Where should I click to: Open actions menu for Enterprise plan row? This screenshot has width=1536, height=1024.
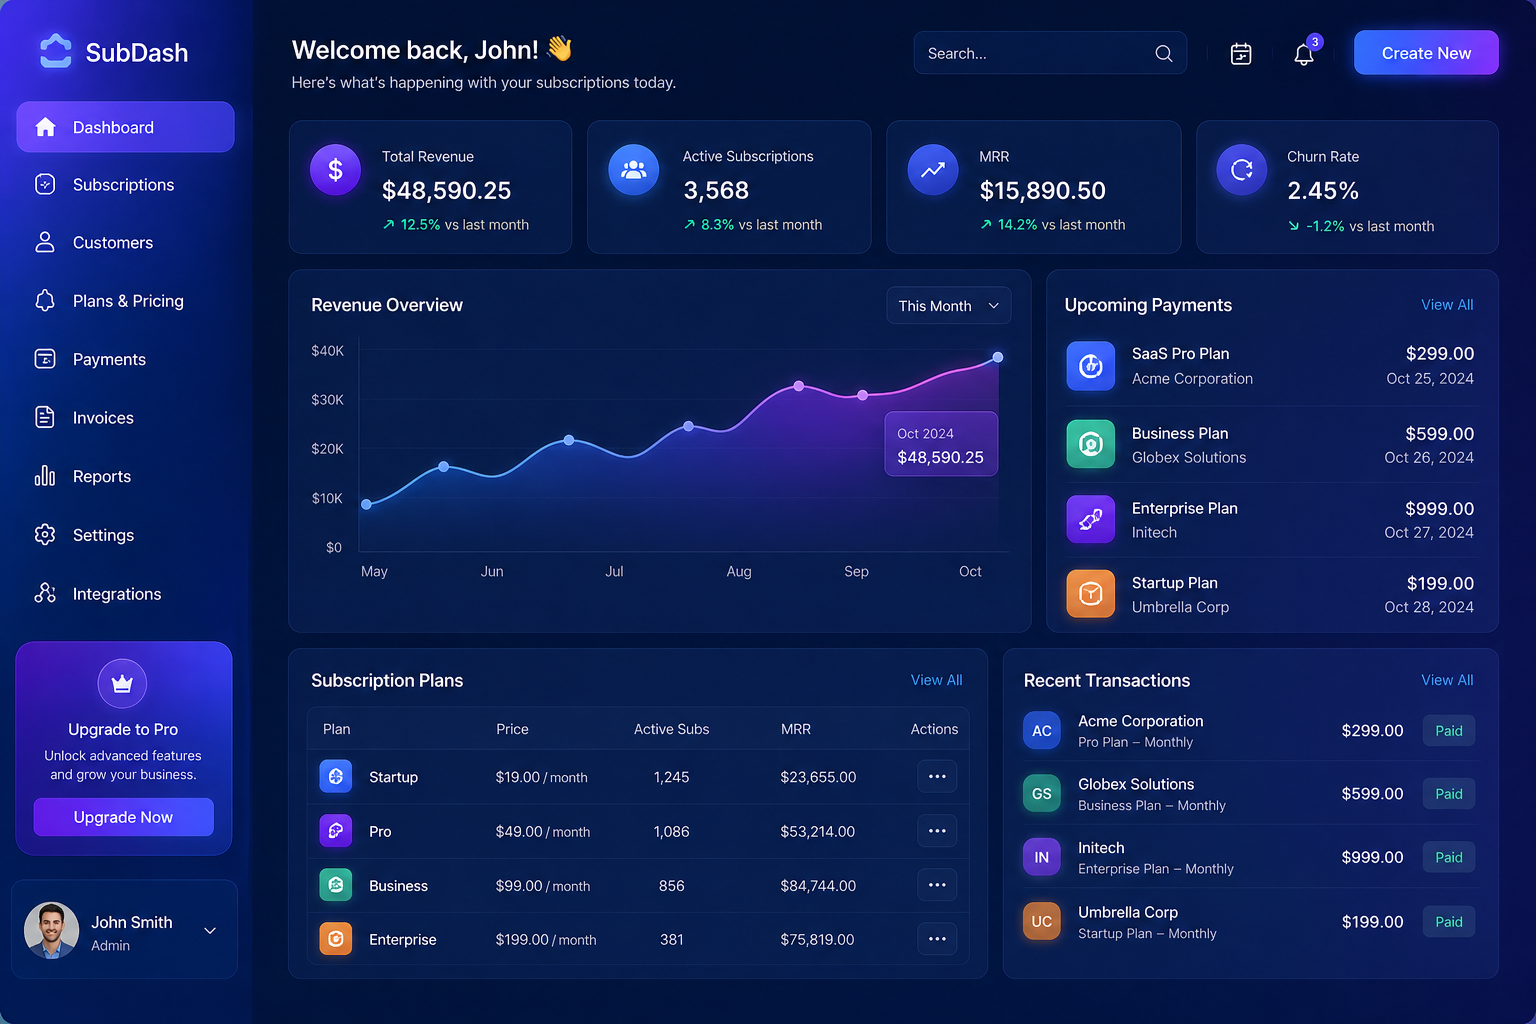[x=937, y=939]
